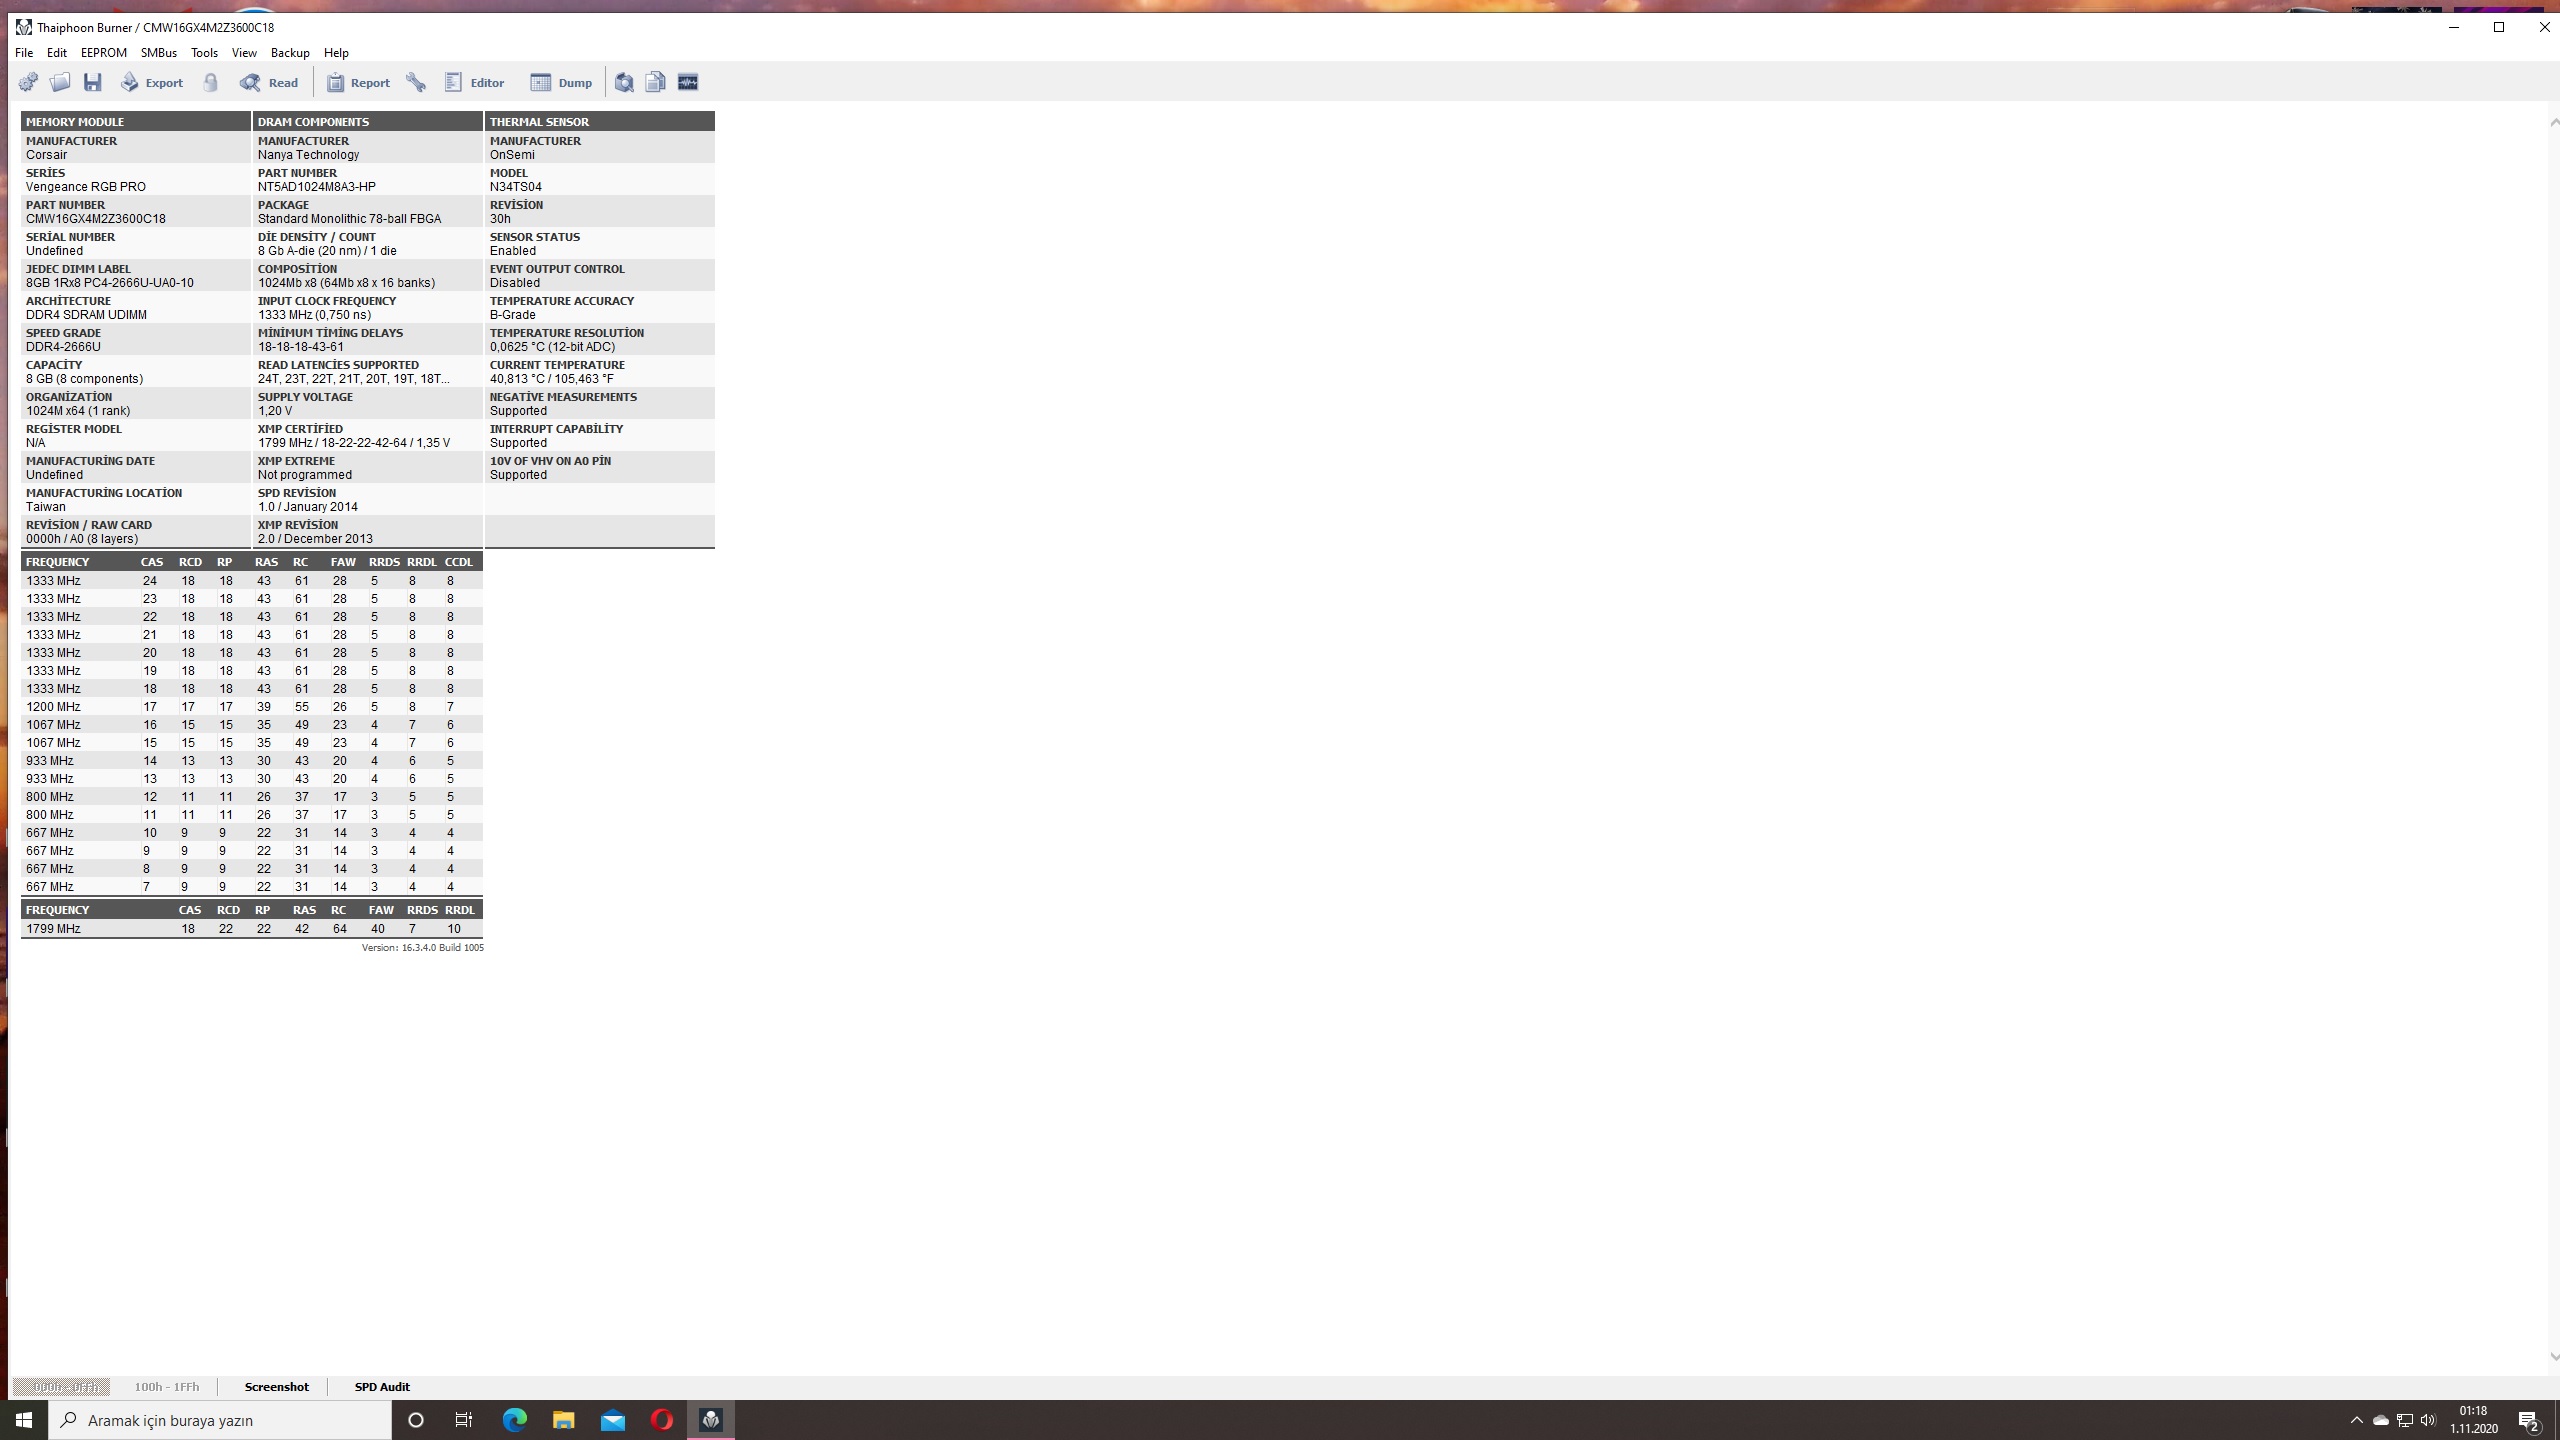Click thermal sensor model N34TS04
Image resolution: width=2560 pixels, height=1440 pixels.
pyautogui.click(x=516, y=187)
